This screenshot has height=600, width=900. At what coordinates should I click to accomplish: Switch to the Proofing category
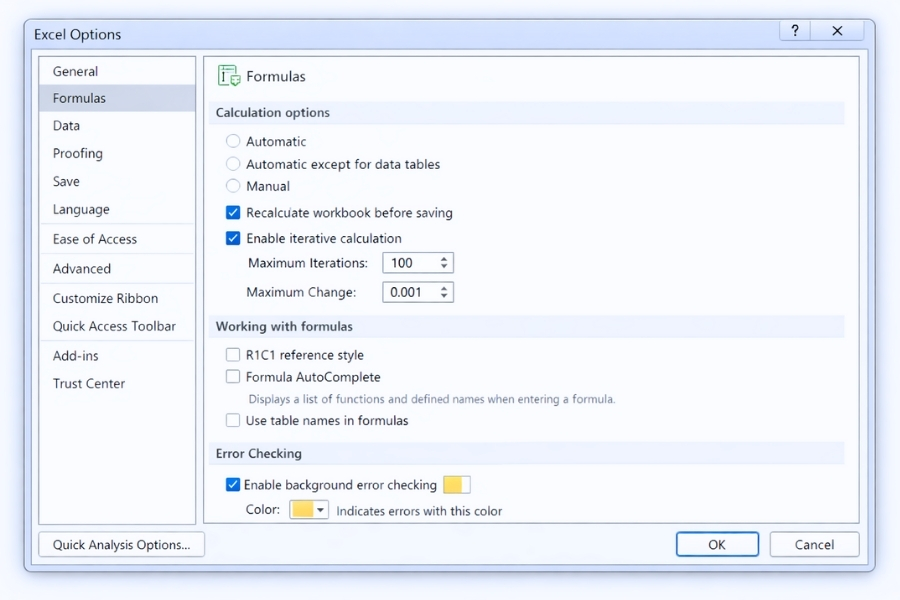click(77, 153)
